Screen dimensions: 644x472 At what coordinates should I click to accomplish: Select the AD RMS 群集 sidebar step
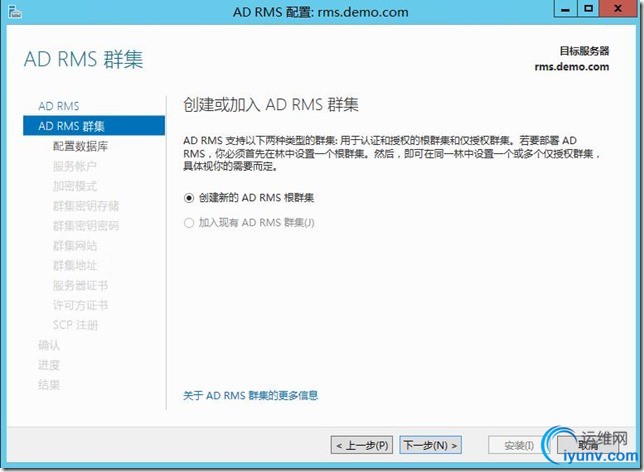click(94, 126)
